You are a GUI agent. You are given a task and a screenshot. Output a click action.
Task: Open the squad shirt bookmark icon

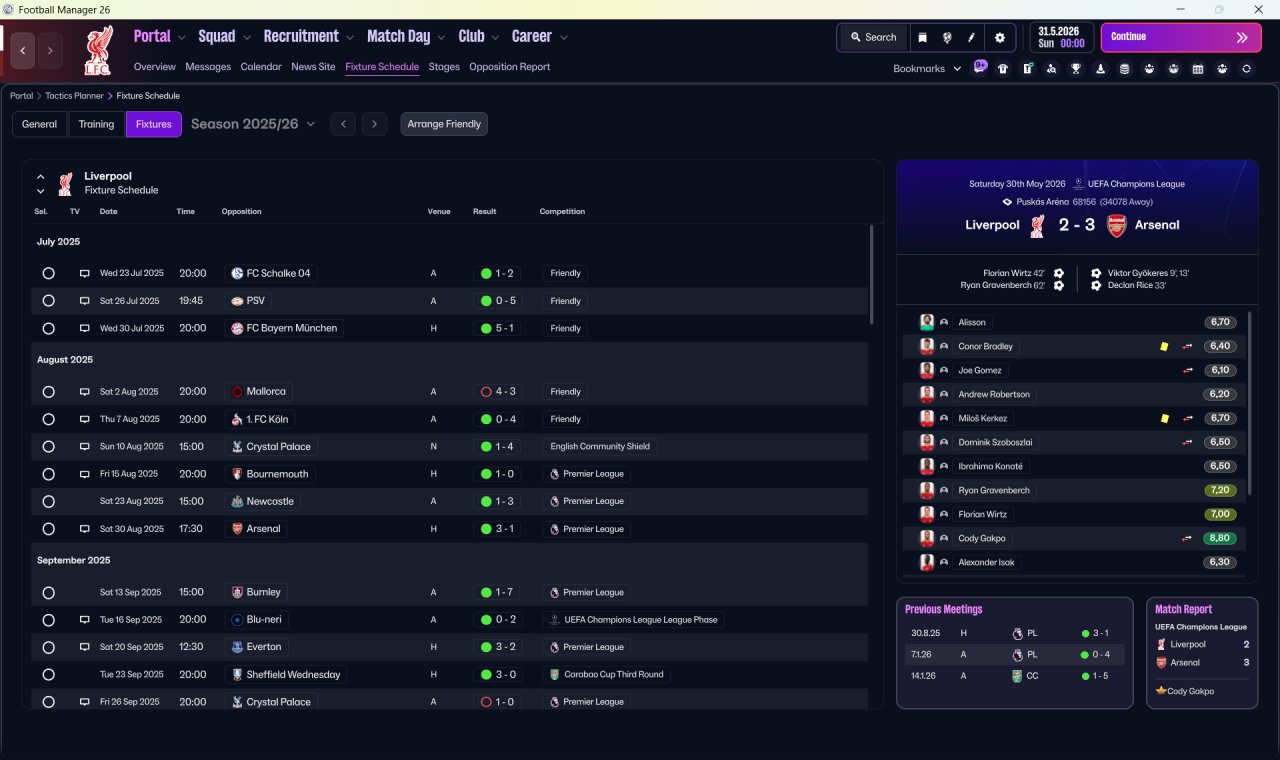point(1003,69)
